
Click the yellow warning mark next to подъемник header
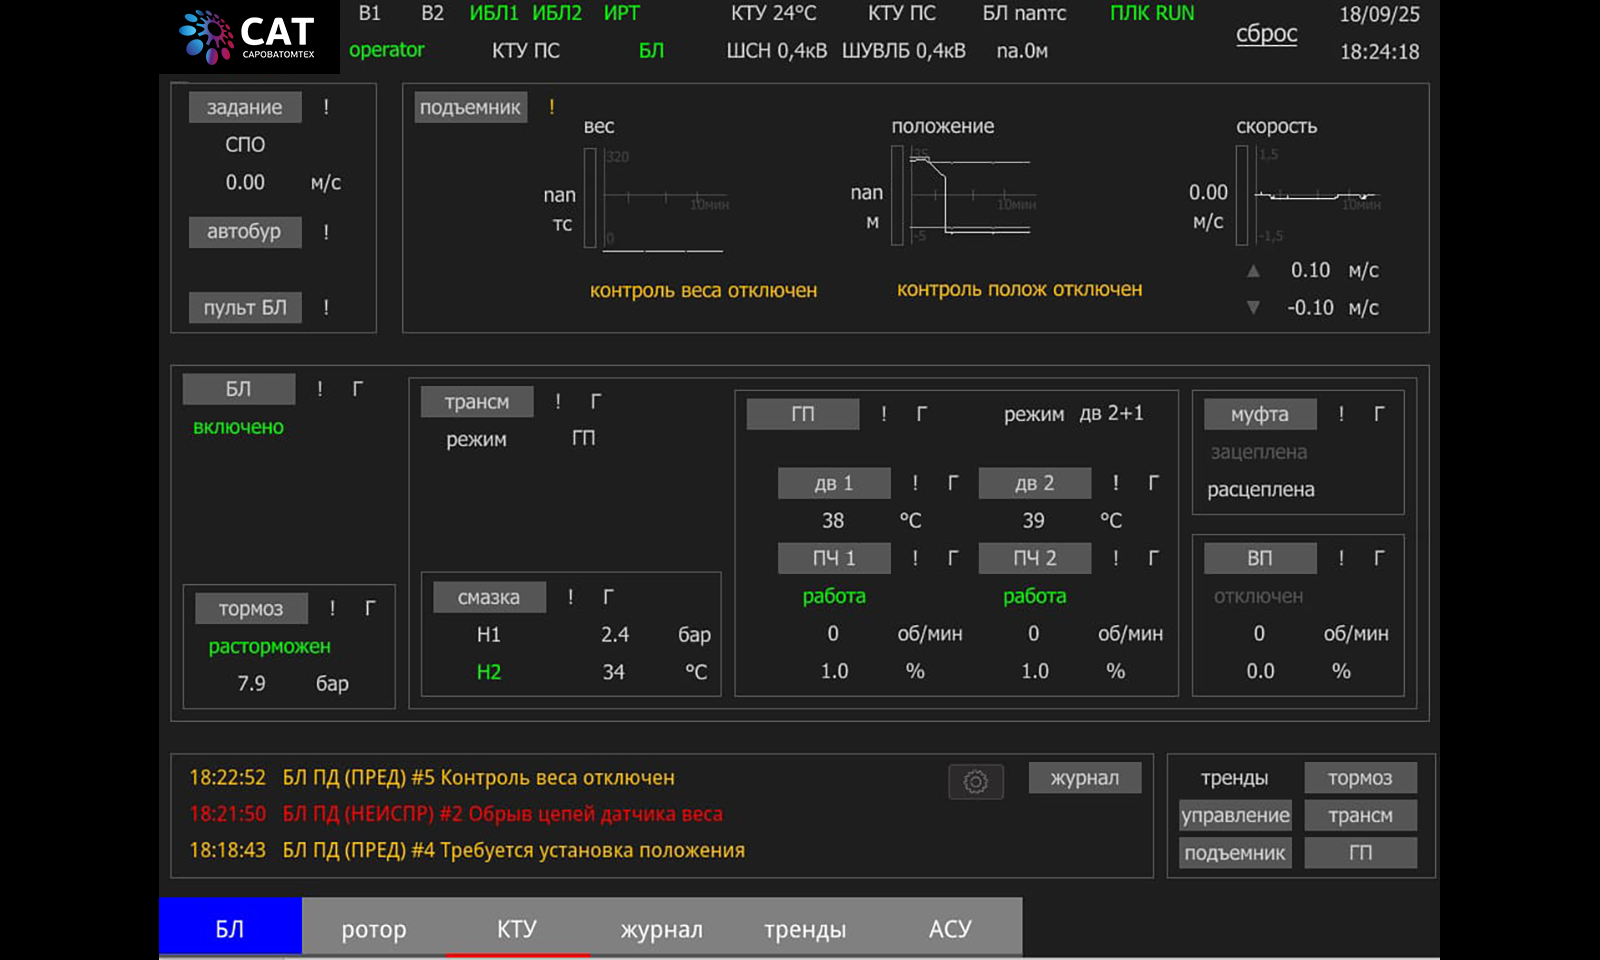point(551,107)
